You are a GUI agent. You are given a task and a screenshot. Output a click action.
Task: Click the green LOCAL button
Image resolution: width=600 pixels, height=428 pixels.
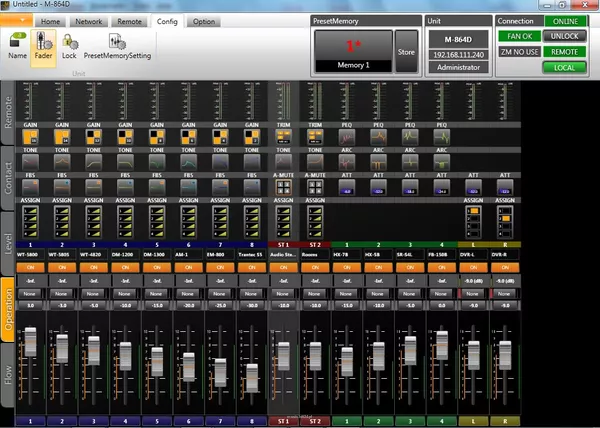[x=564, y=68]
